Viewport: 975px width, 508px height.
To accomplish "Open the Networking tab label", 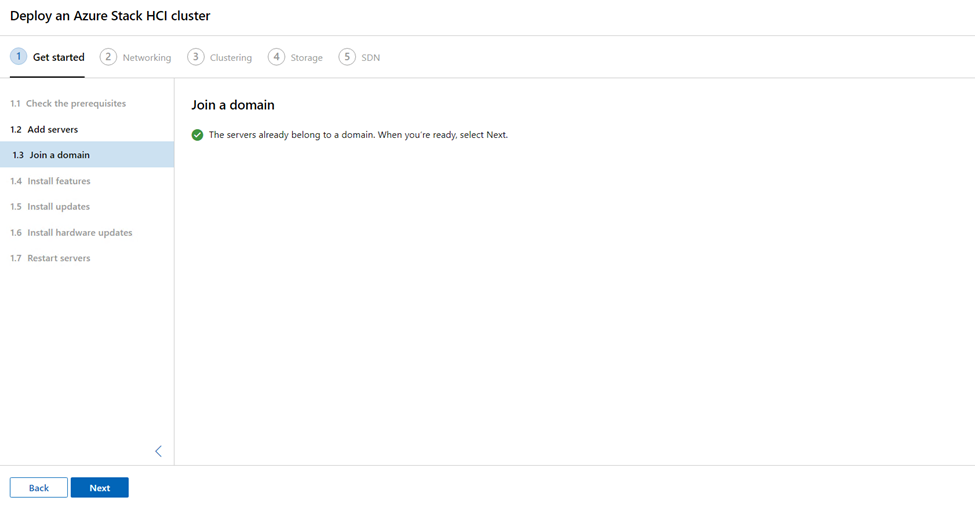I will point(147,57).
